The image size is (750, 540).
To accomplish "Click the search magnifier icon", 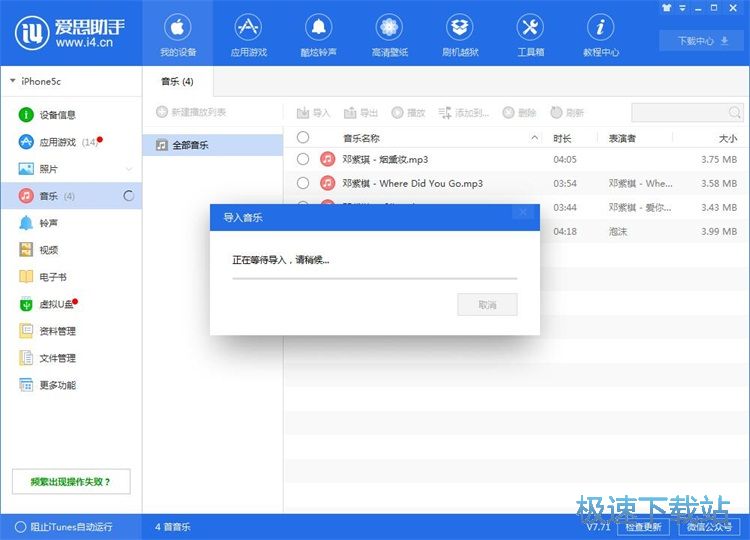I will [734, 113].
